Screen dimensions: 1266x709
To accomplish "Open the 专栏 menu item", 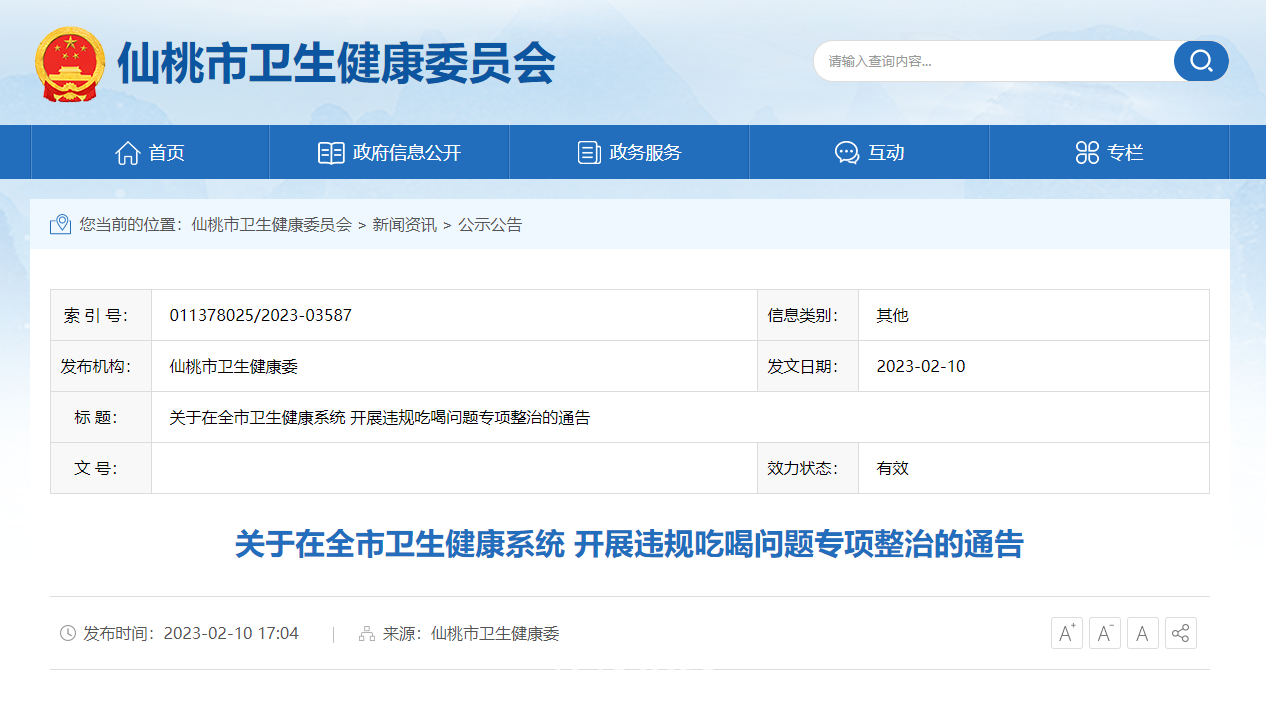I will pos(1110,153).
